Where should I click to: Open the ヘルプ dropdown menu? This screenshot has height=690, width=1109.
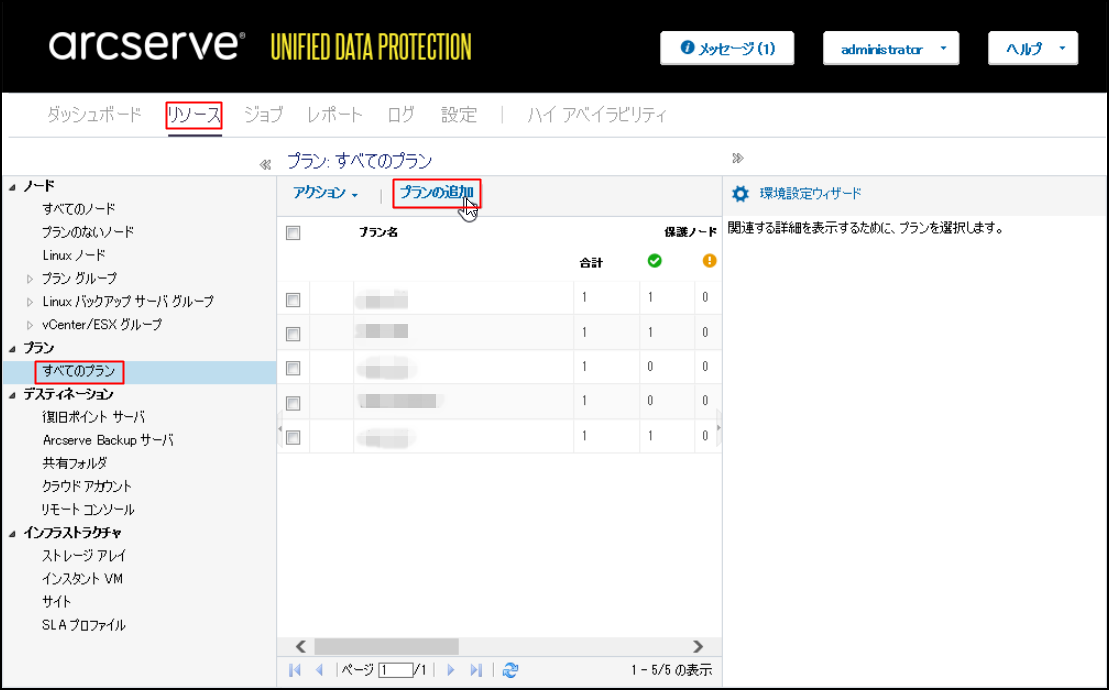(x=1033, y=49)
